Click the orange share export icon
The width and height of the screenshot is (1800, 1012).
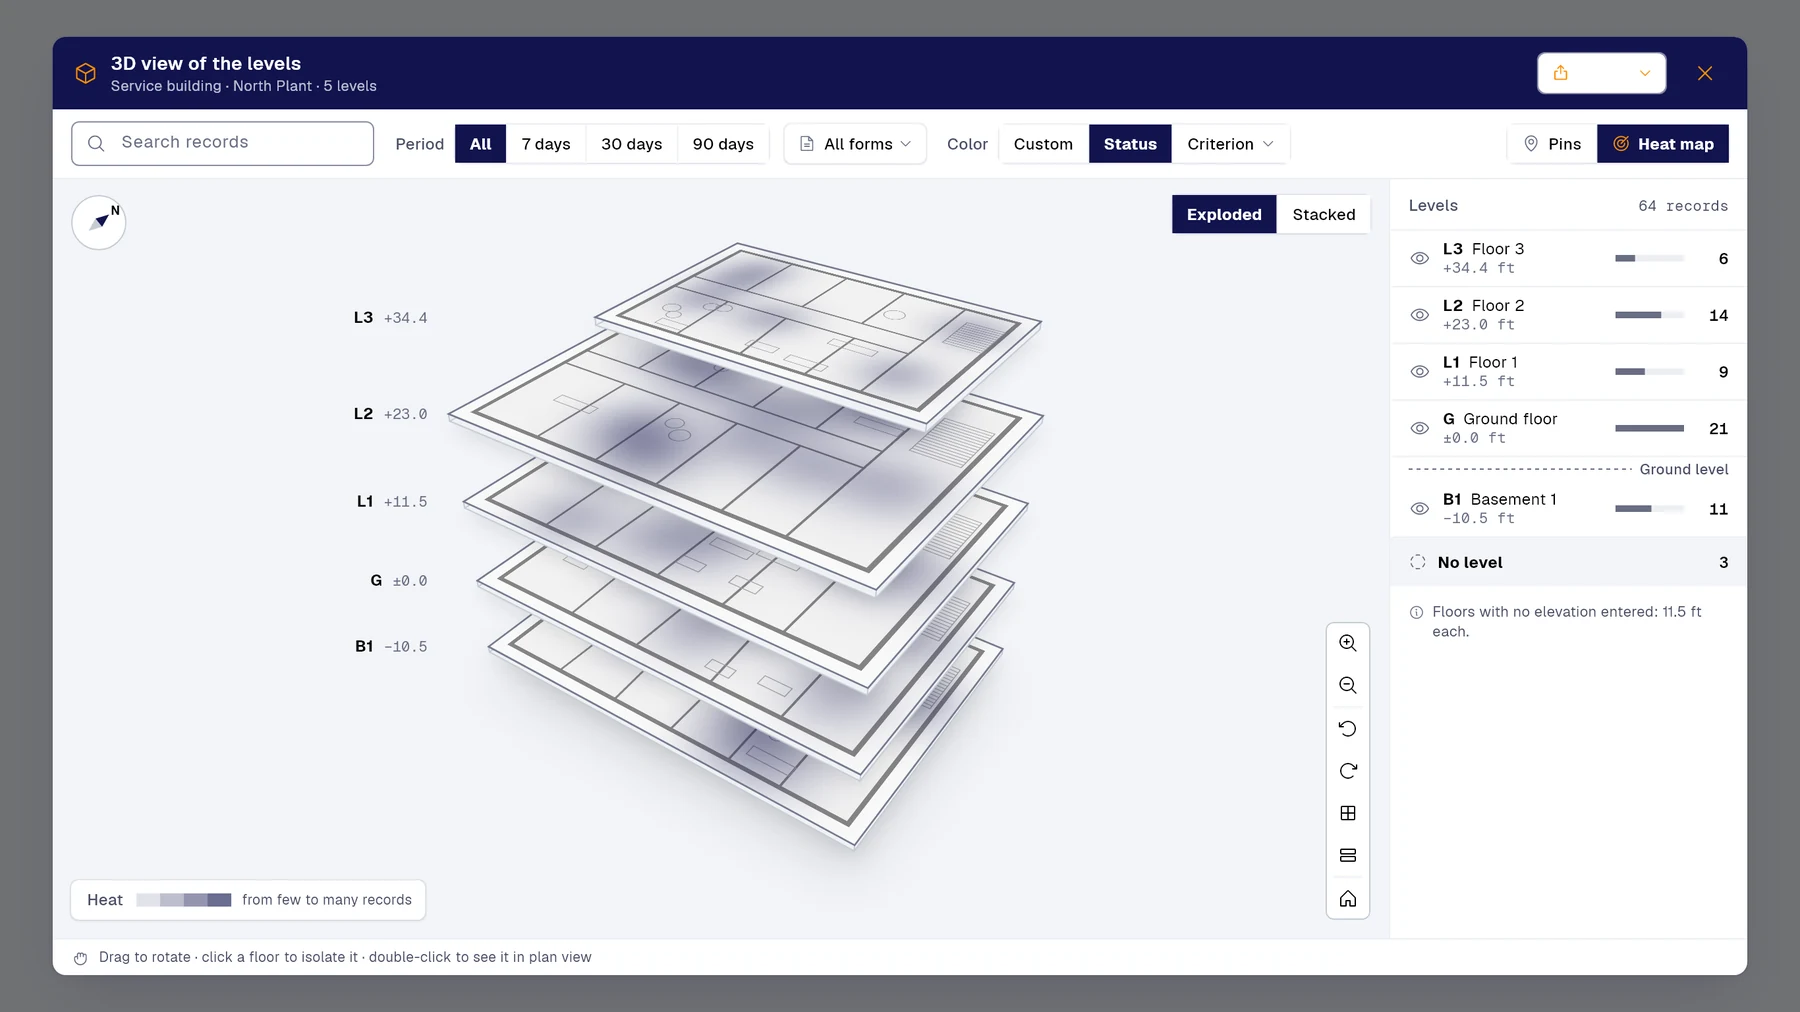click(1561, 73)
